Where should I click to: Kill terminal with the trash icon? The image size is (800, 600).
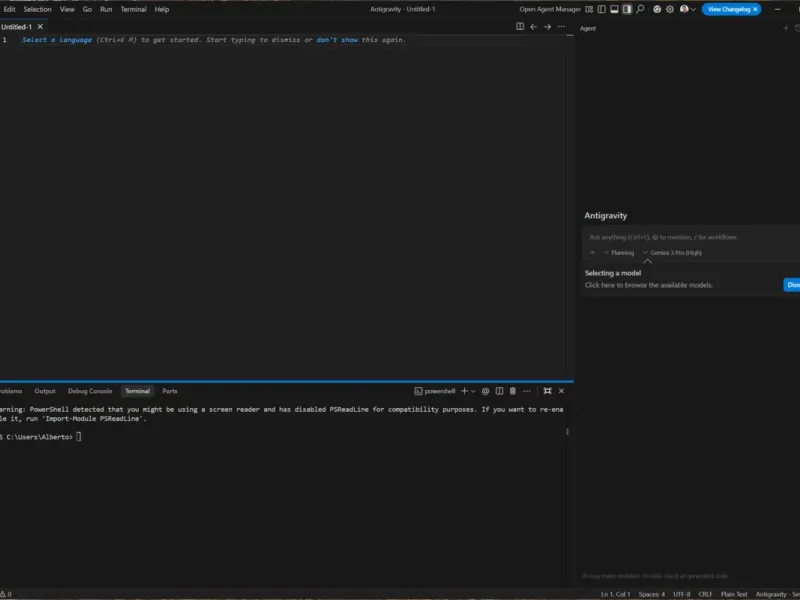tap(513, 391)
